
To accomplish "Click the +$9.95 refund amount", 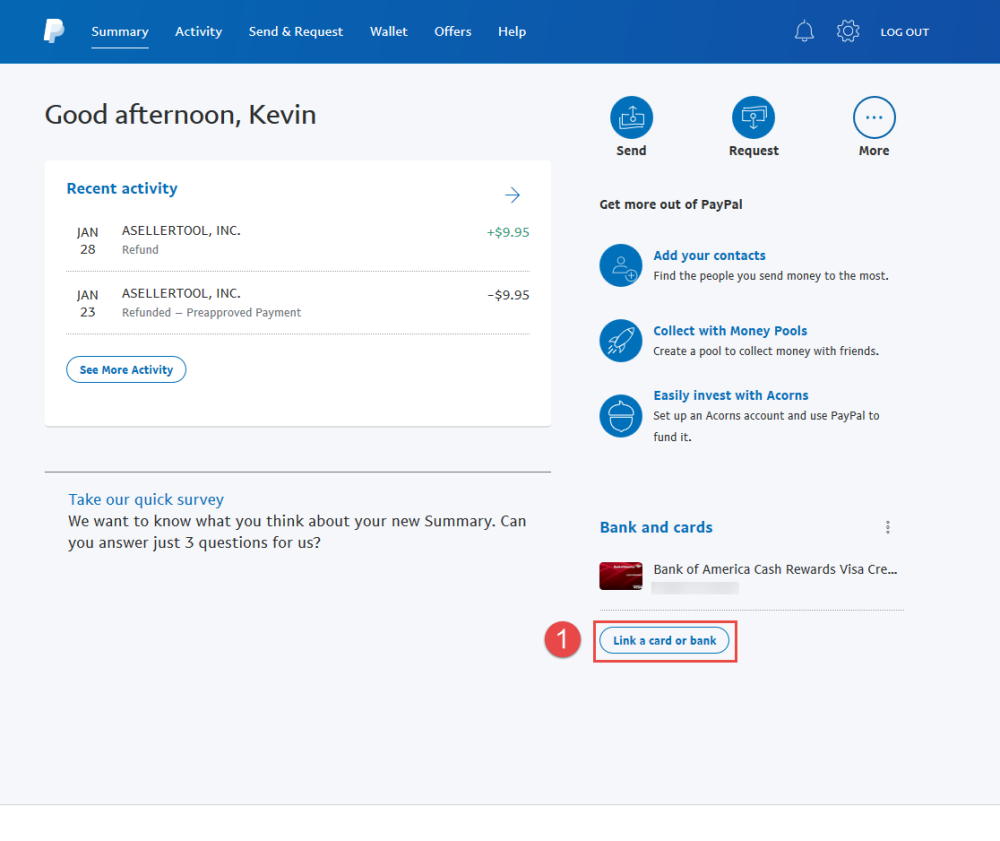I will pos(508,232).
